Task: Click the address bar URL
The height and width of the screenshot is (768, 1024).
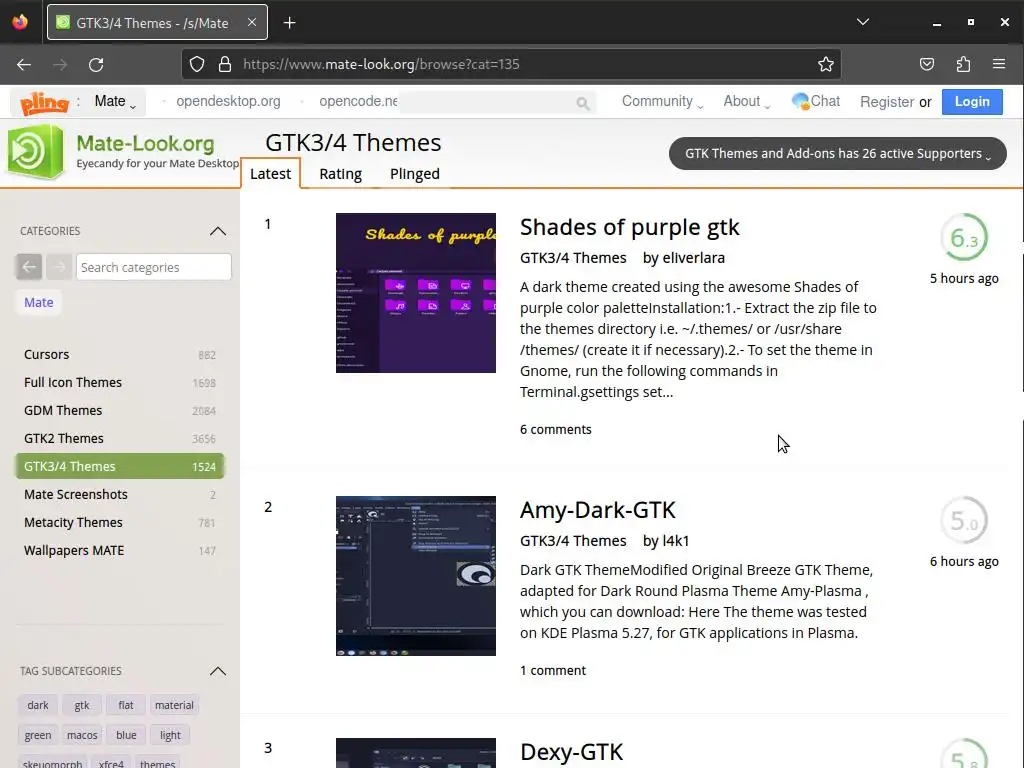Action: click(x=381, y=64)
